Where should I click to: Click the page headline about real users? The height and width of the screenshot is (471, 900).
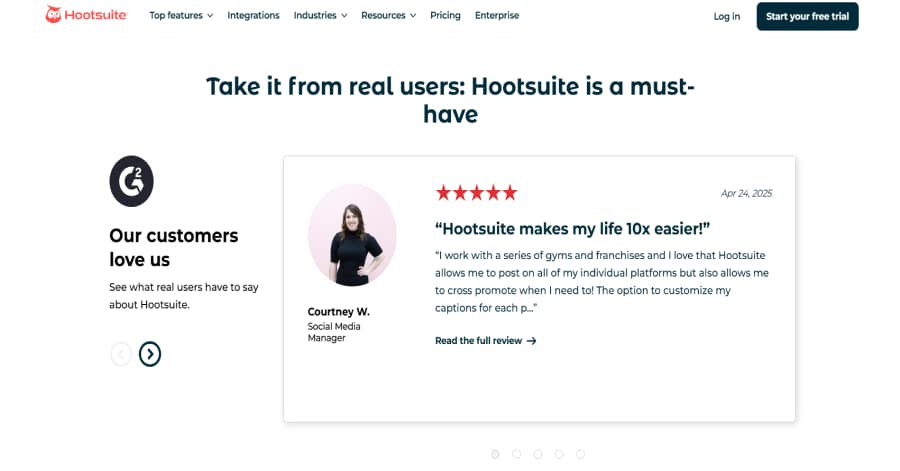(x=451, y=100)
